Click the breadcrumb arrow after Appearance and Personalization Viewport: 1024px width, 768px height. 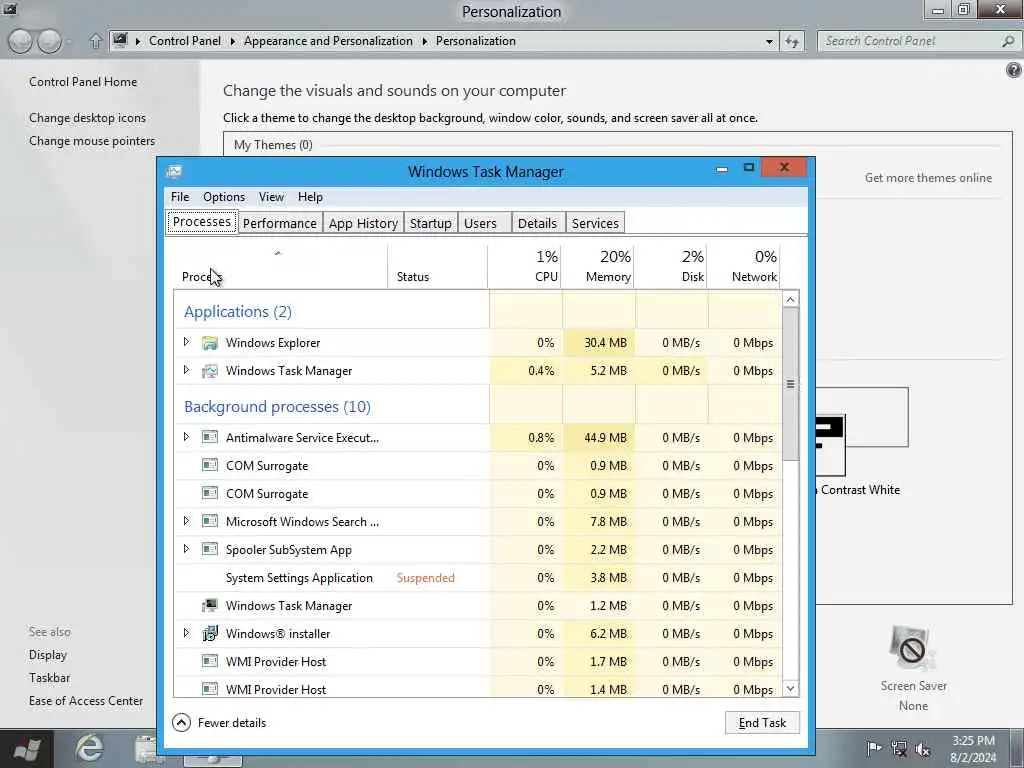(x=424, y=41)
